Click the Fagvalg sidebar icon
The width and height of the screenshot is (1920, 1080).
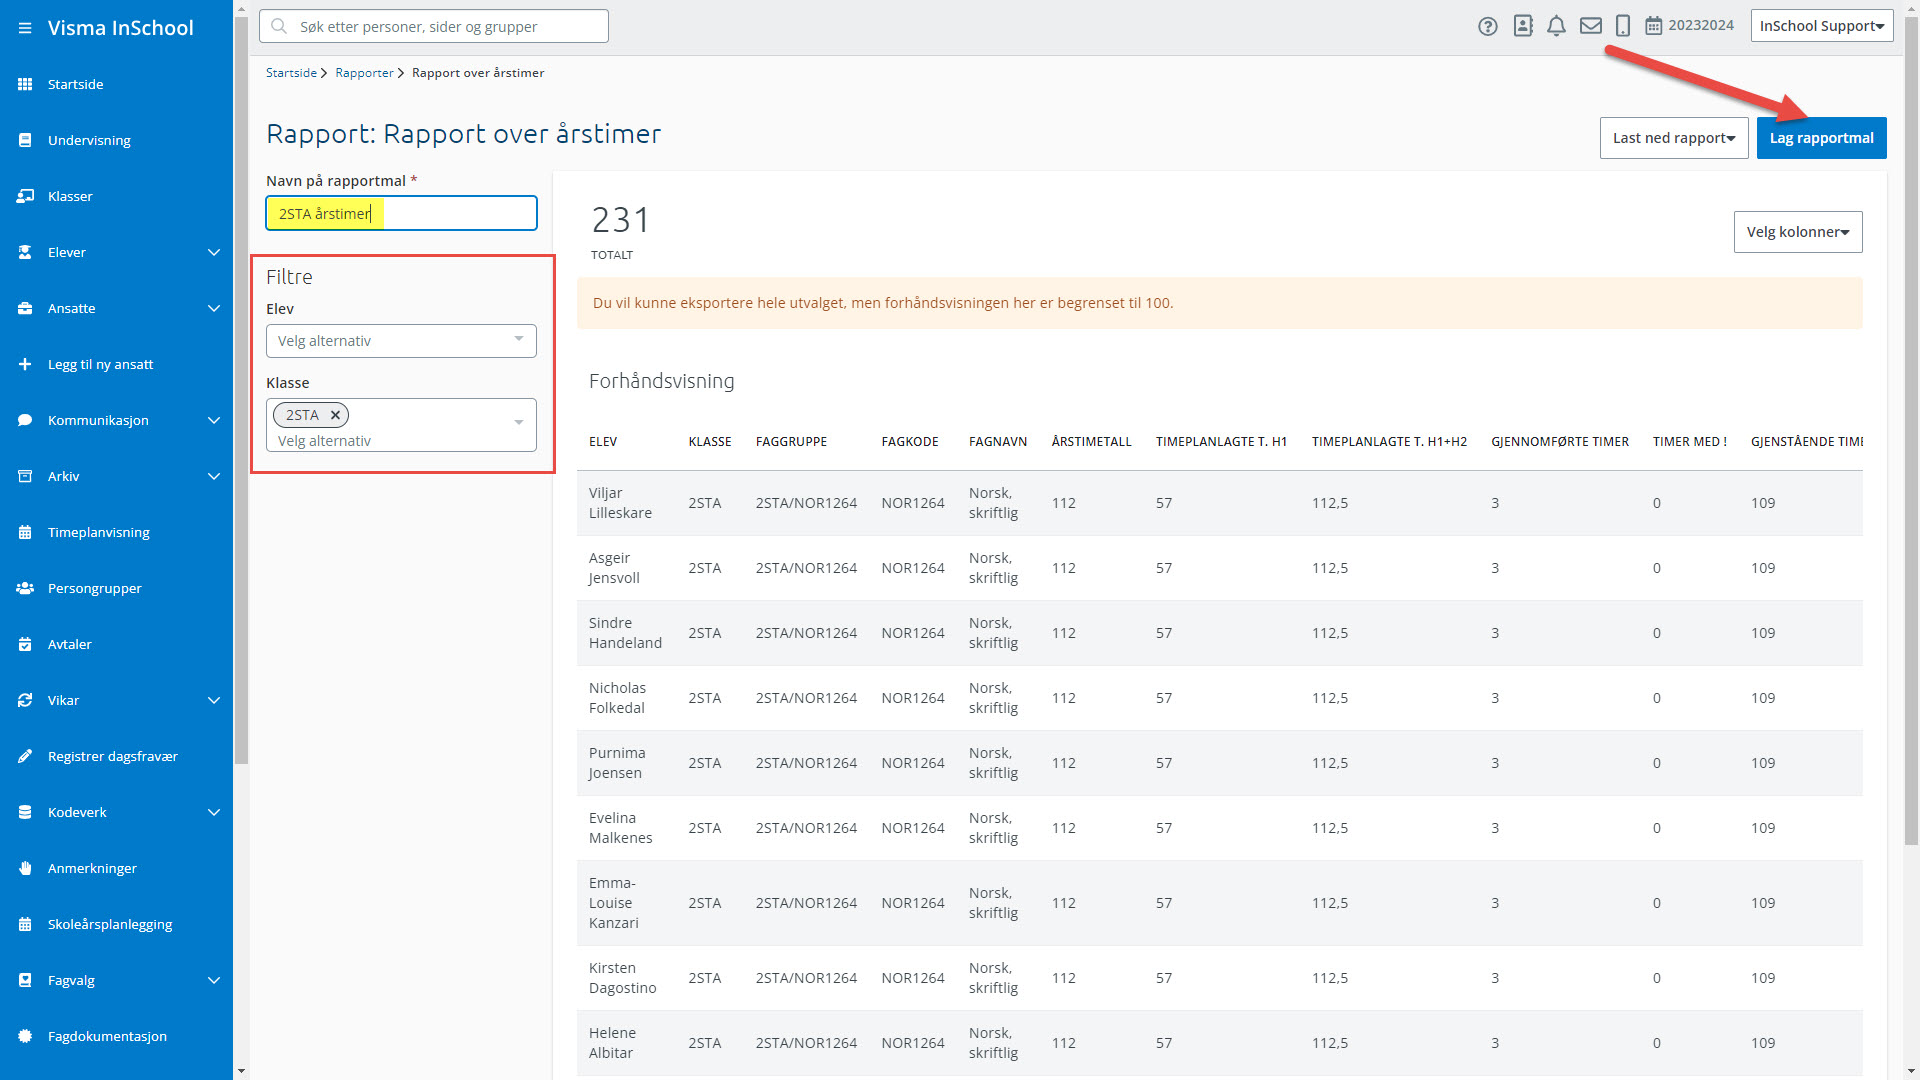(25, 980)
